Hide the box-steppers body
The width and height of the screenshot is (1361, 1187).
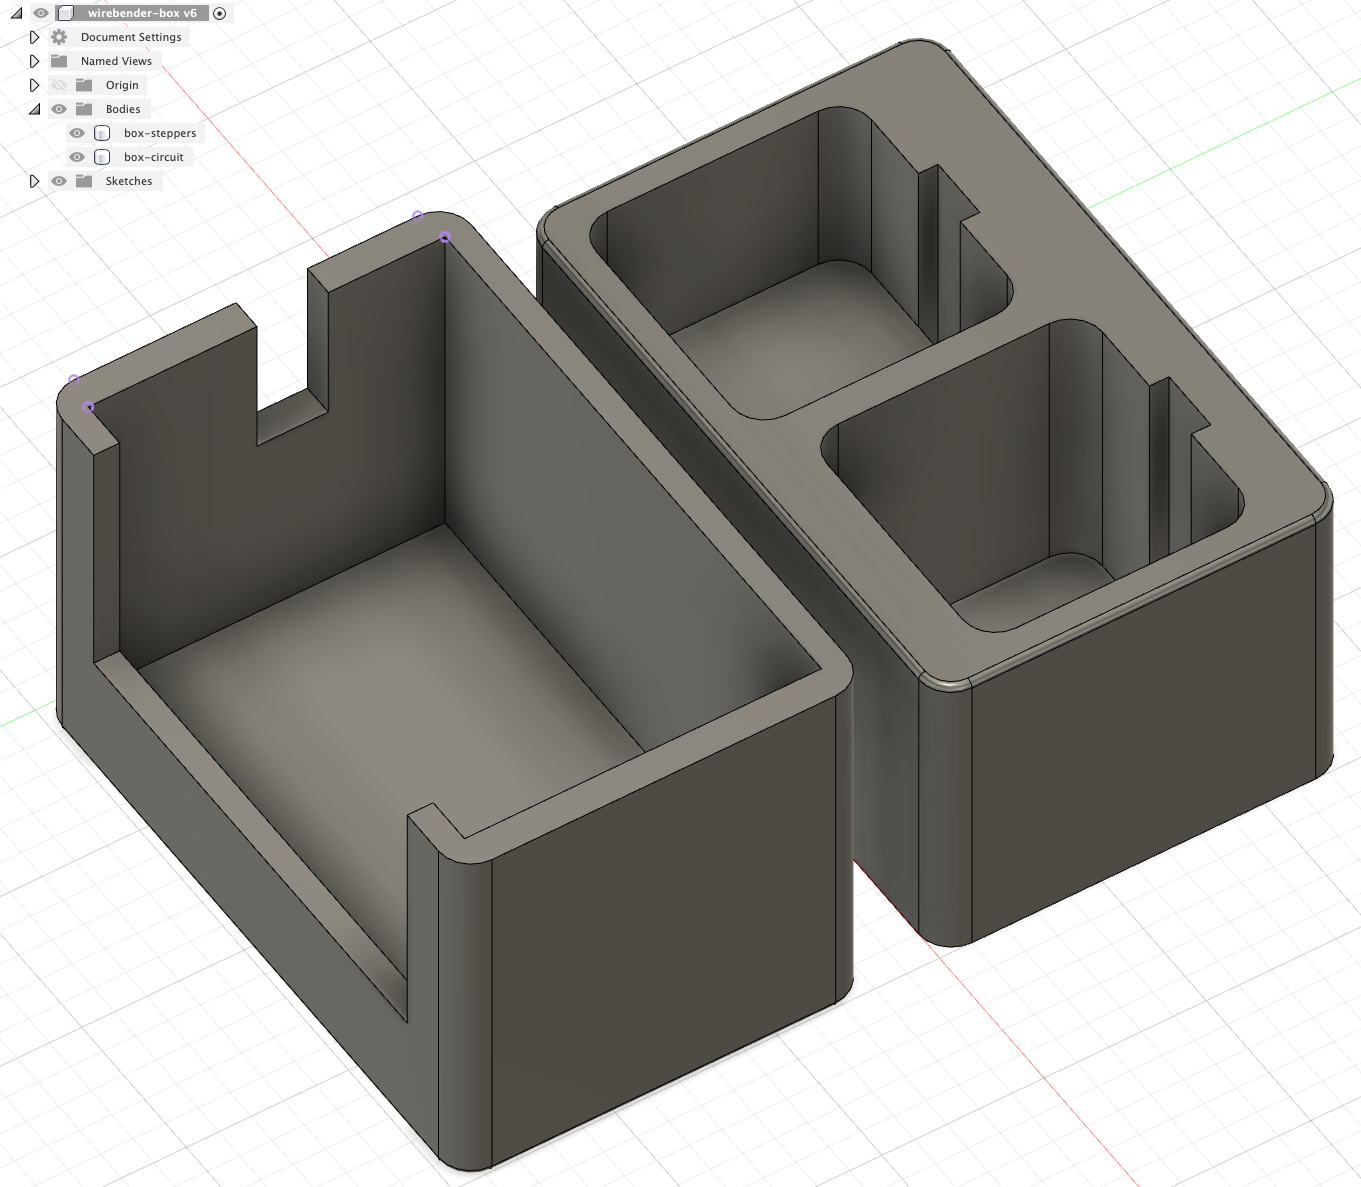click(x=77, y=133)
